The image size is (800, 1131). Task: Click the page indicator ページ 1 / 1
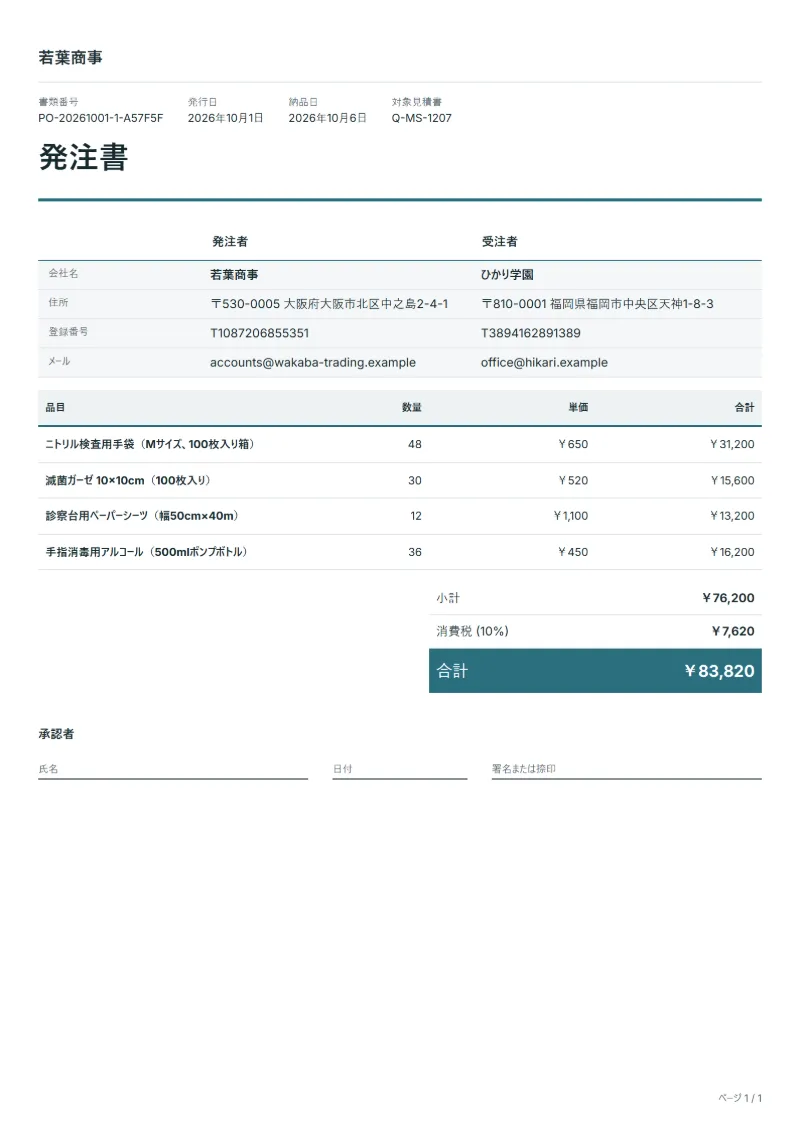click(739, 1098)
